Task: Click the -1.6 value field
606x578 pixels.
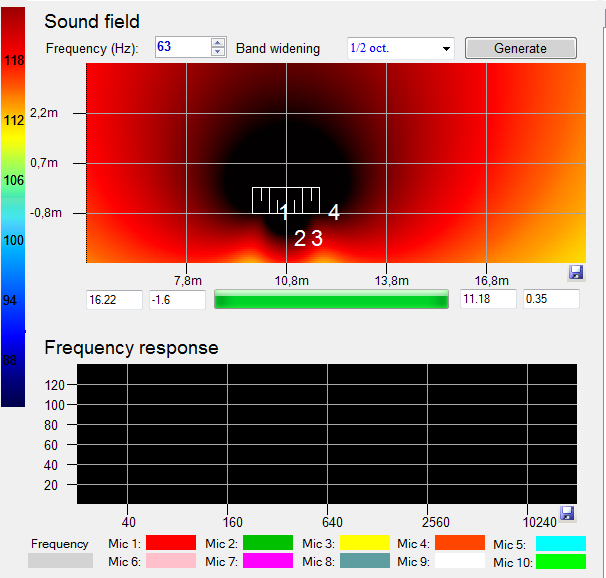Action: coord(177,299)
